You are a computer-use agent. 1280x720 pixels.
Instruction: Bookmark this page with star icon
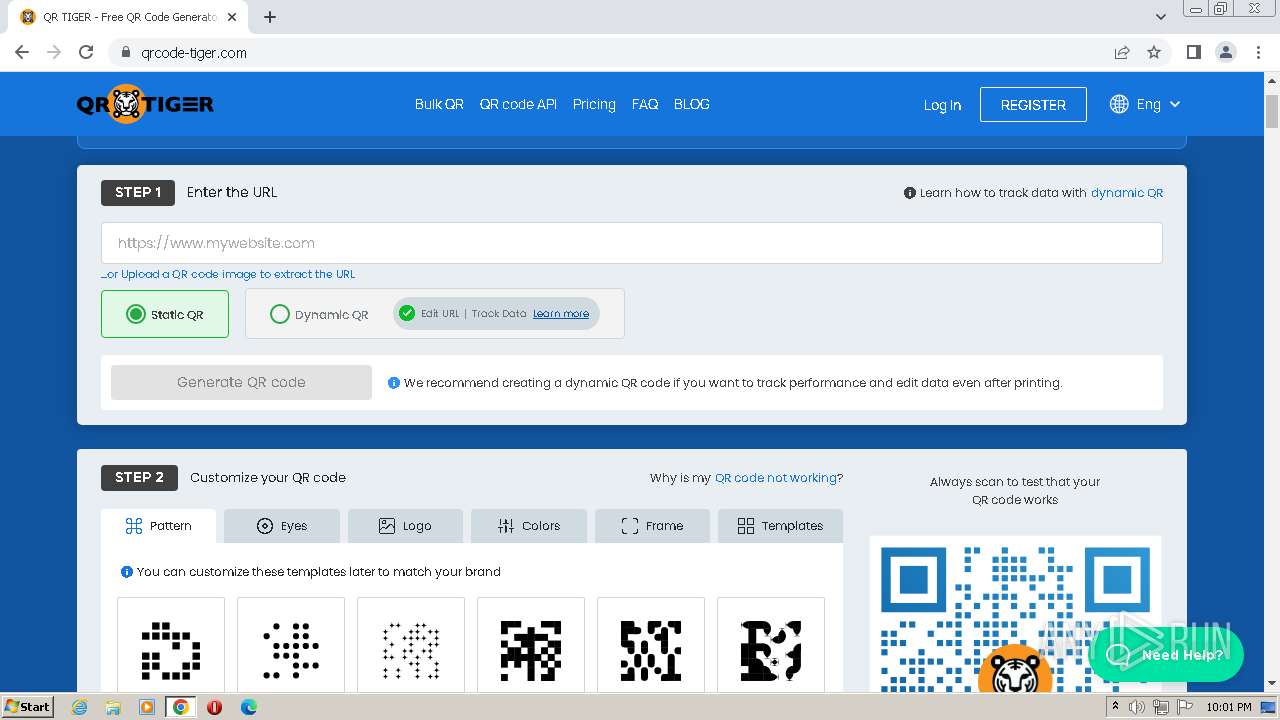click(x=1154, y=52)
